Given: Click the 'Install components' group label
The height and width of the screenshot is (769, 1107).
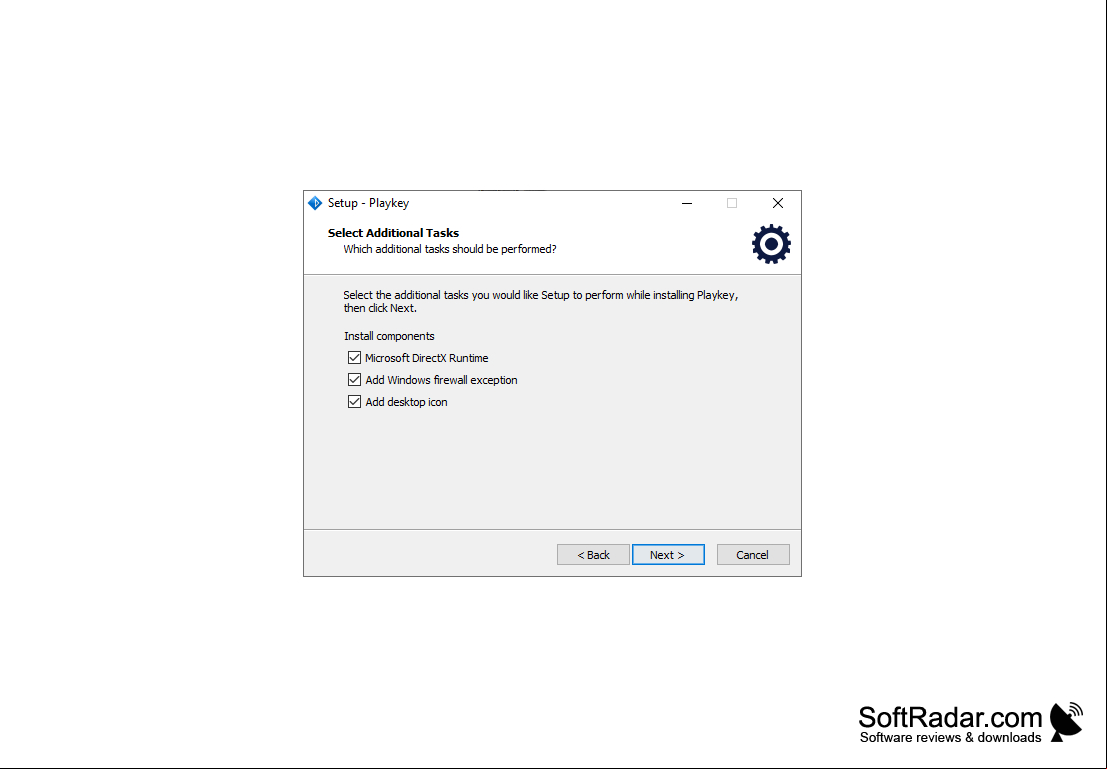Looking at the screenshot, I should tap(389, 336).
